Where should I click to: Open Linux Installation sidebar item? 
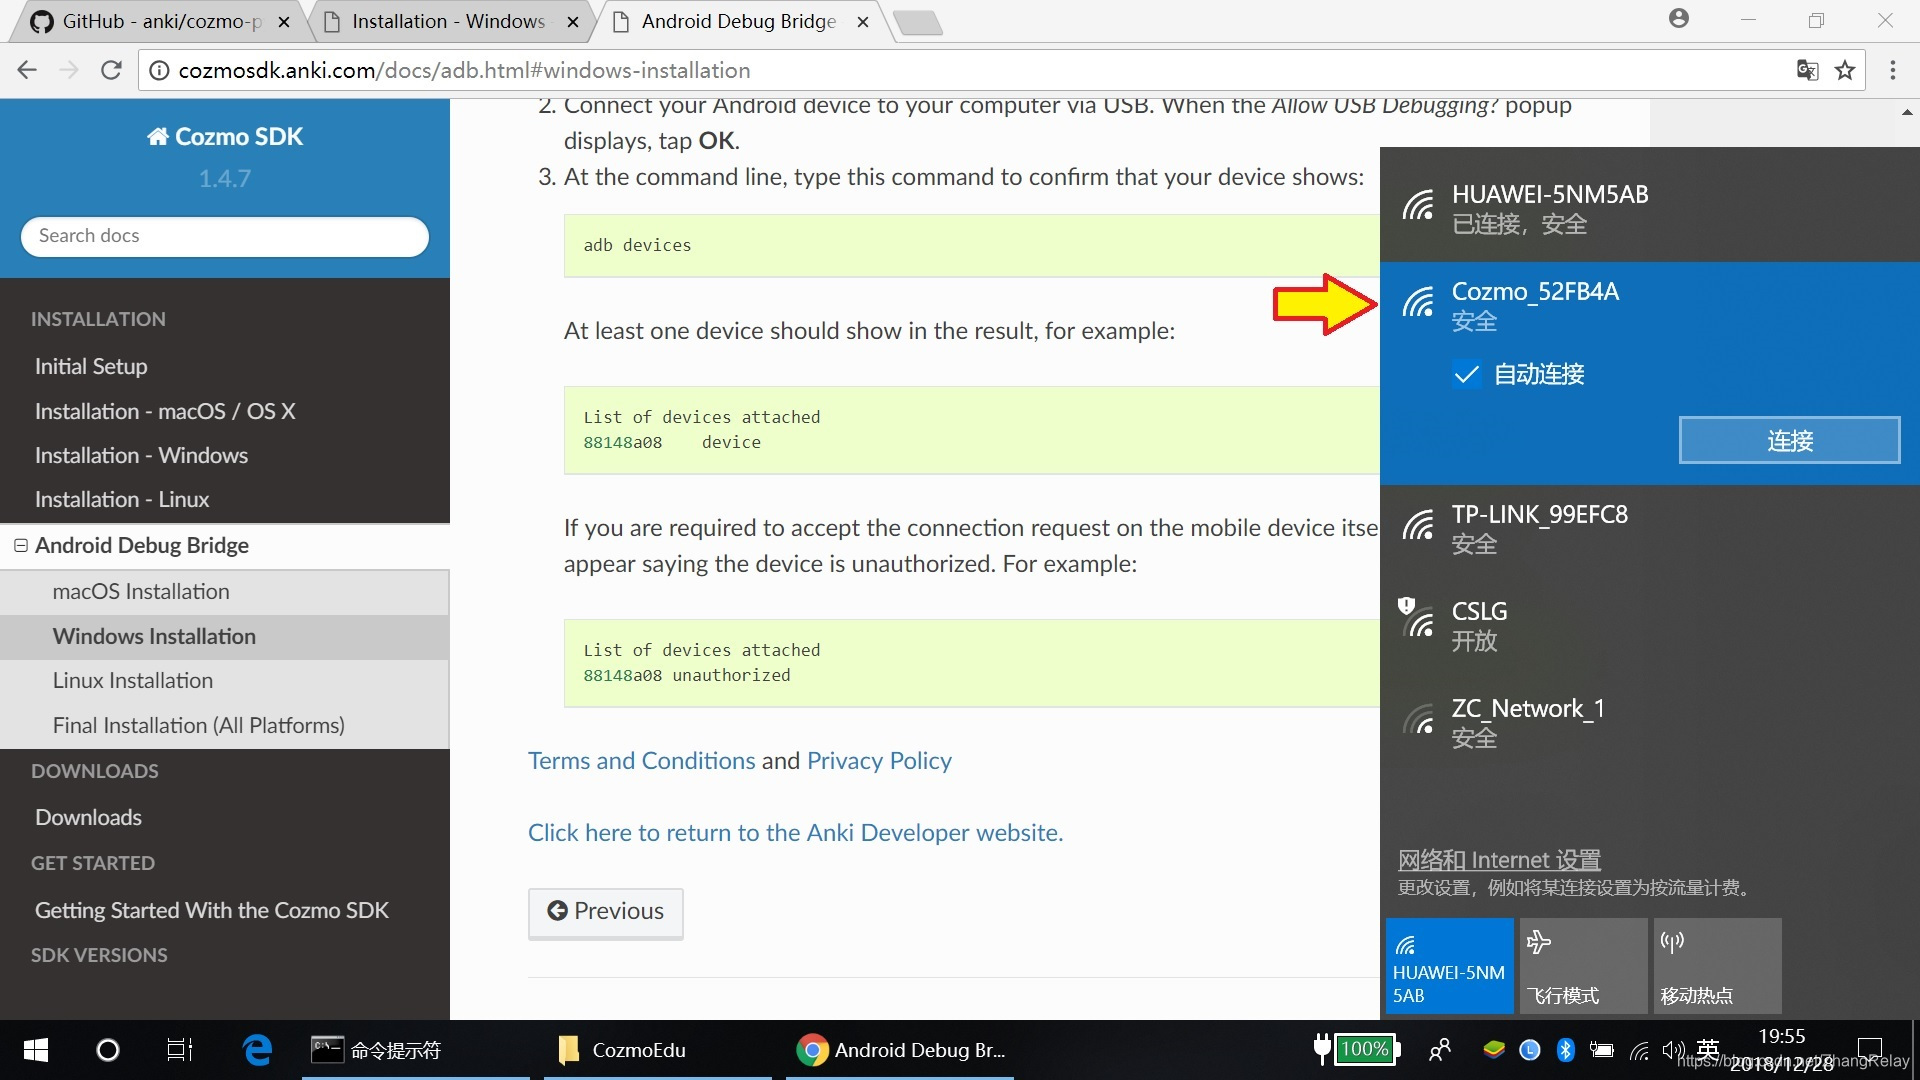[x=132, y=681]
